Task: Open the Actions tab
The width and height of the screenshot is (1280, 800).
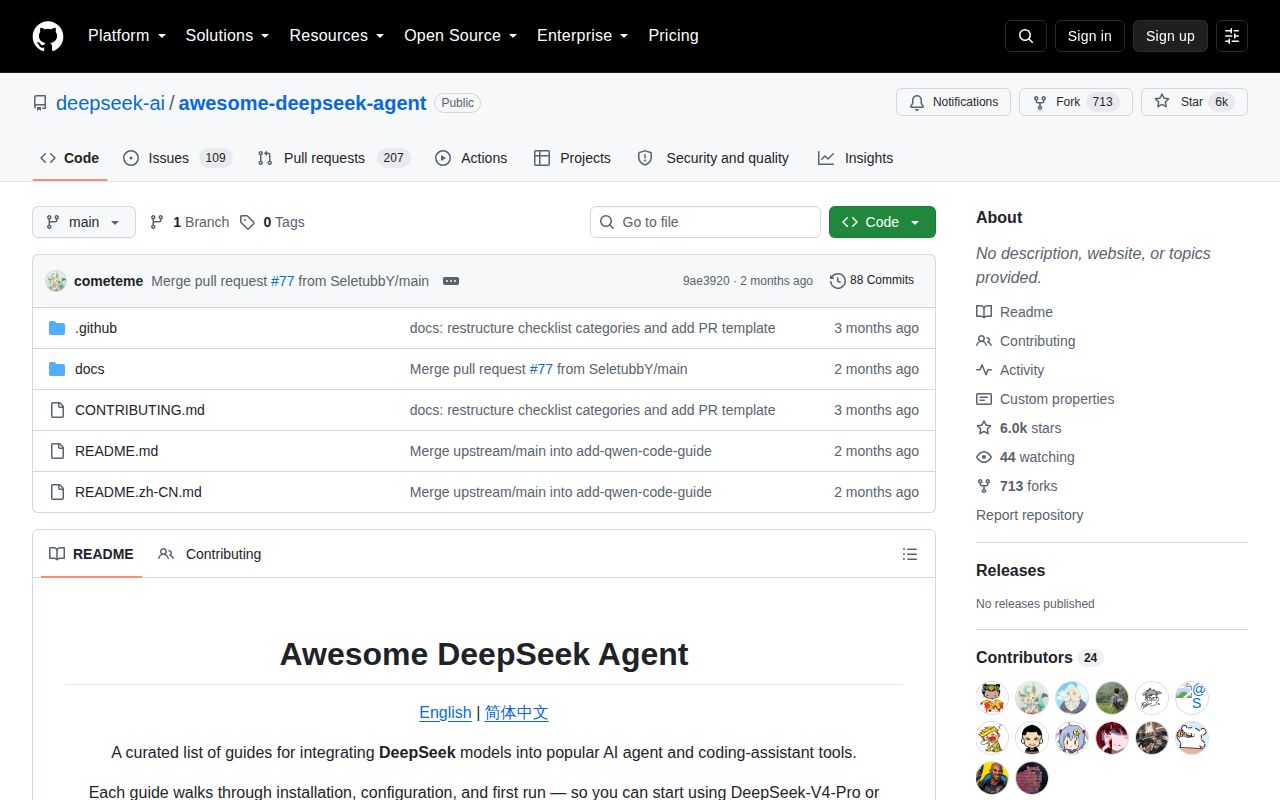Action: pyautogui.click(x=471, y=158)
